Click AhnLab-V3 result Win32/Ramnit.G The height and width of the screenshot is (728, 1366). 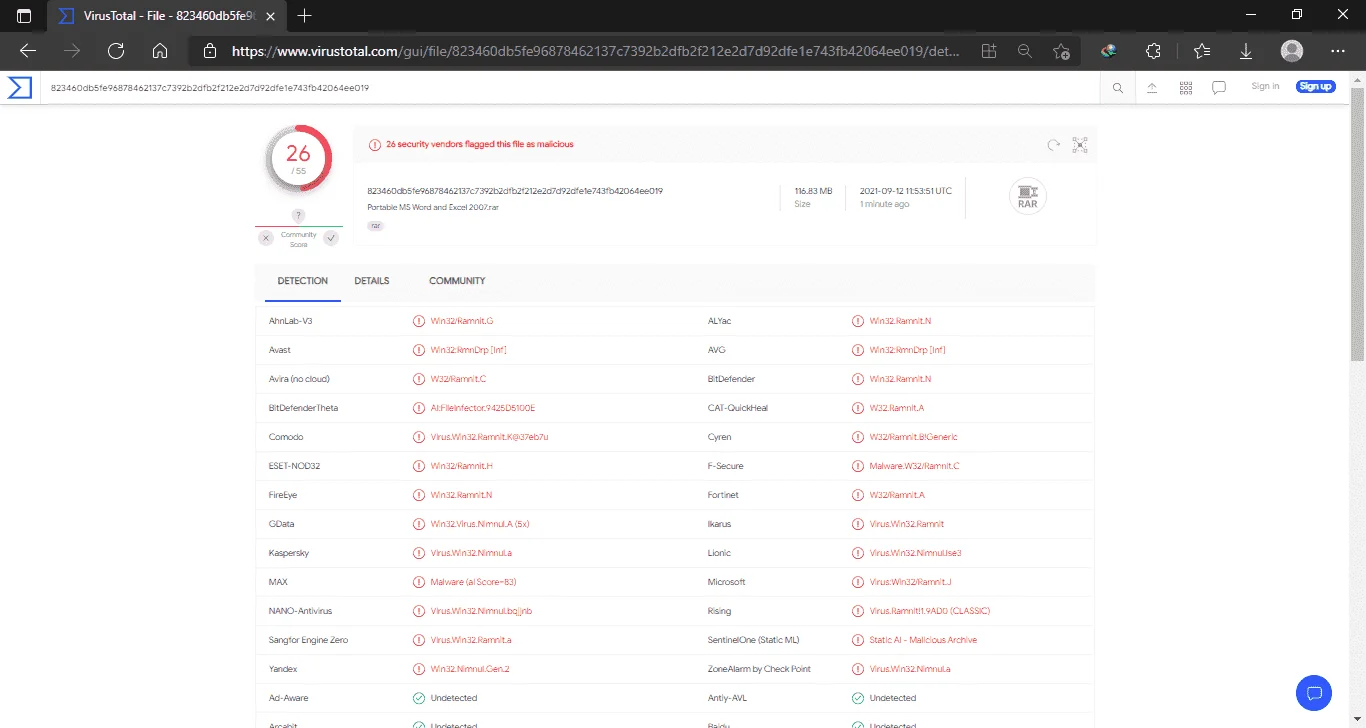coord(461,321)
